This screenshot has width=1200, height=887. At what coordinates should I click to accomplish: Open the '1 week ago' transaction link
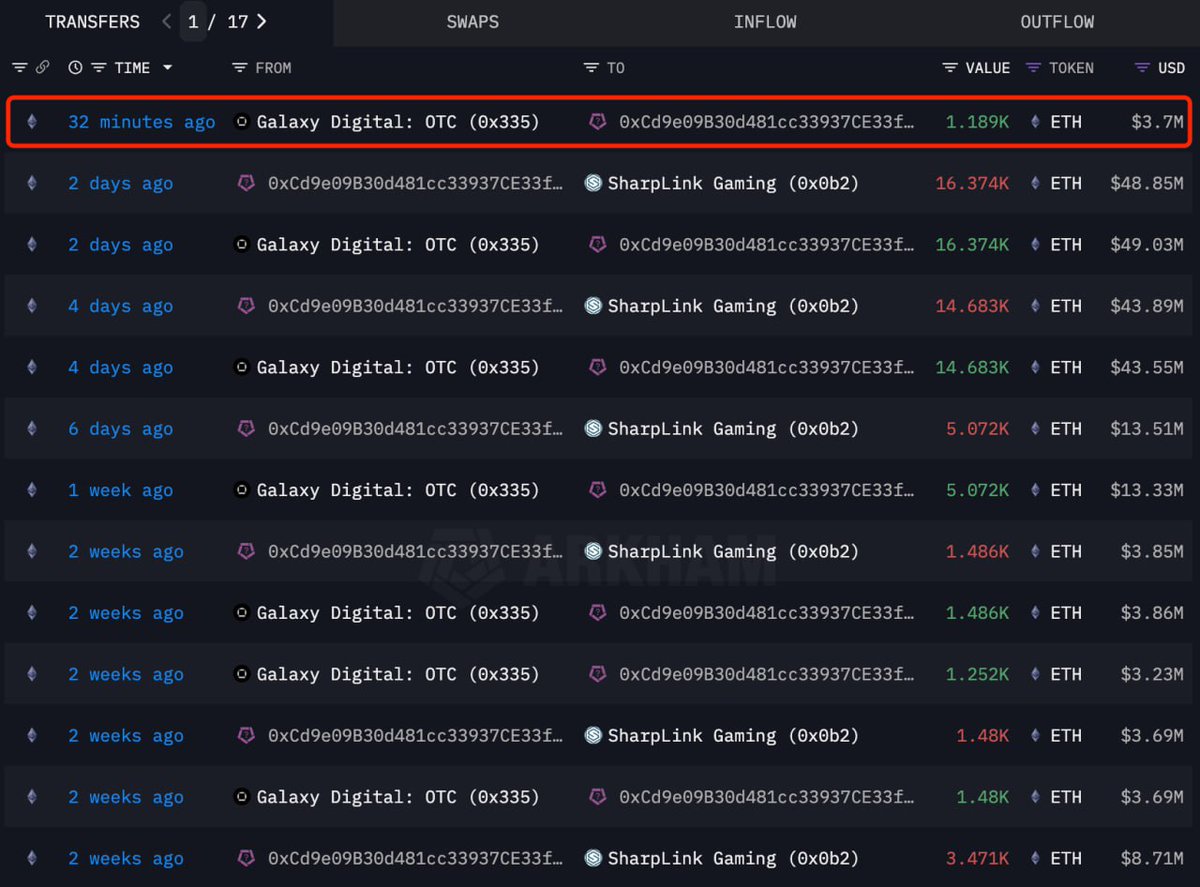(x=120, y=490)
